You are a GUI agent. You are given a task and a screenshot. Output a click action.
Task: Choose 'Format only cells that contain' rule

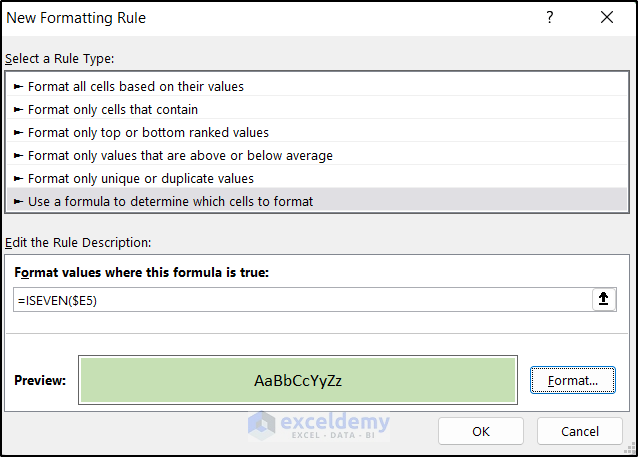[112, 110]
